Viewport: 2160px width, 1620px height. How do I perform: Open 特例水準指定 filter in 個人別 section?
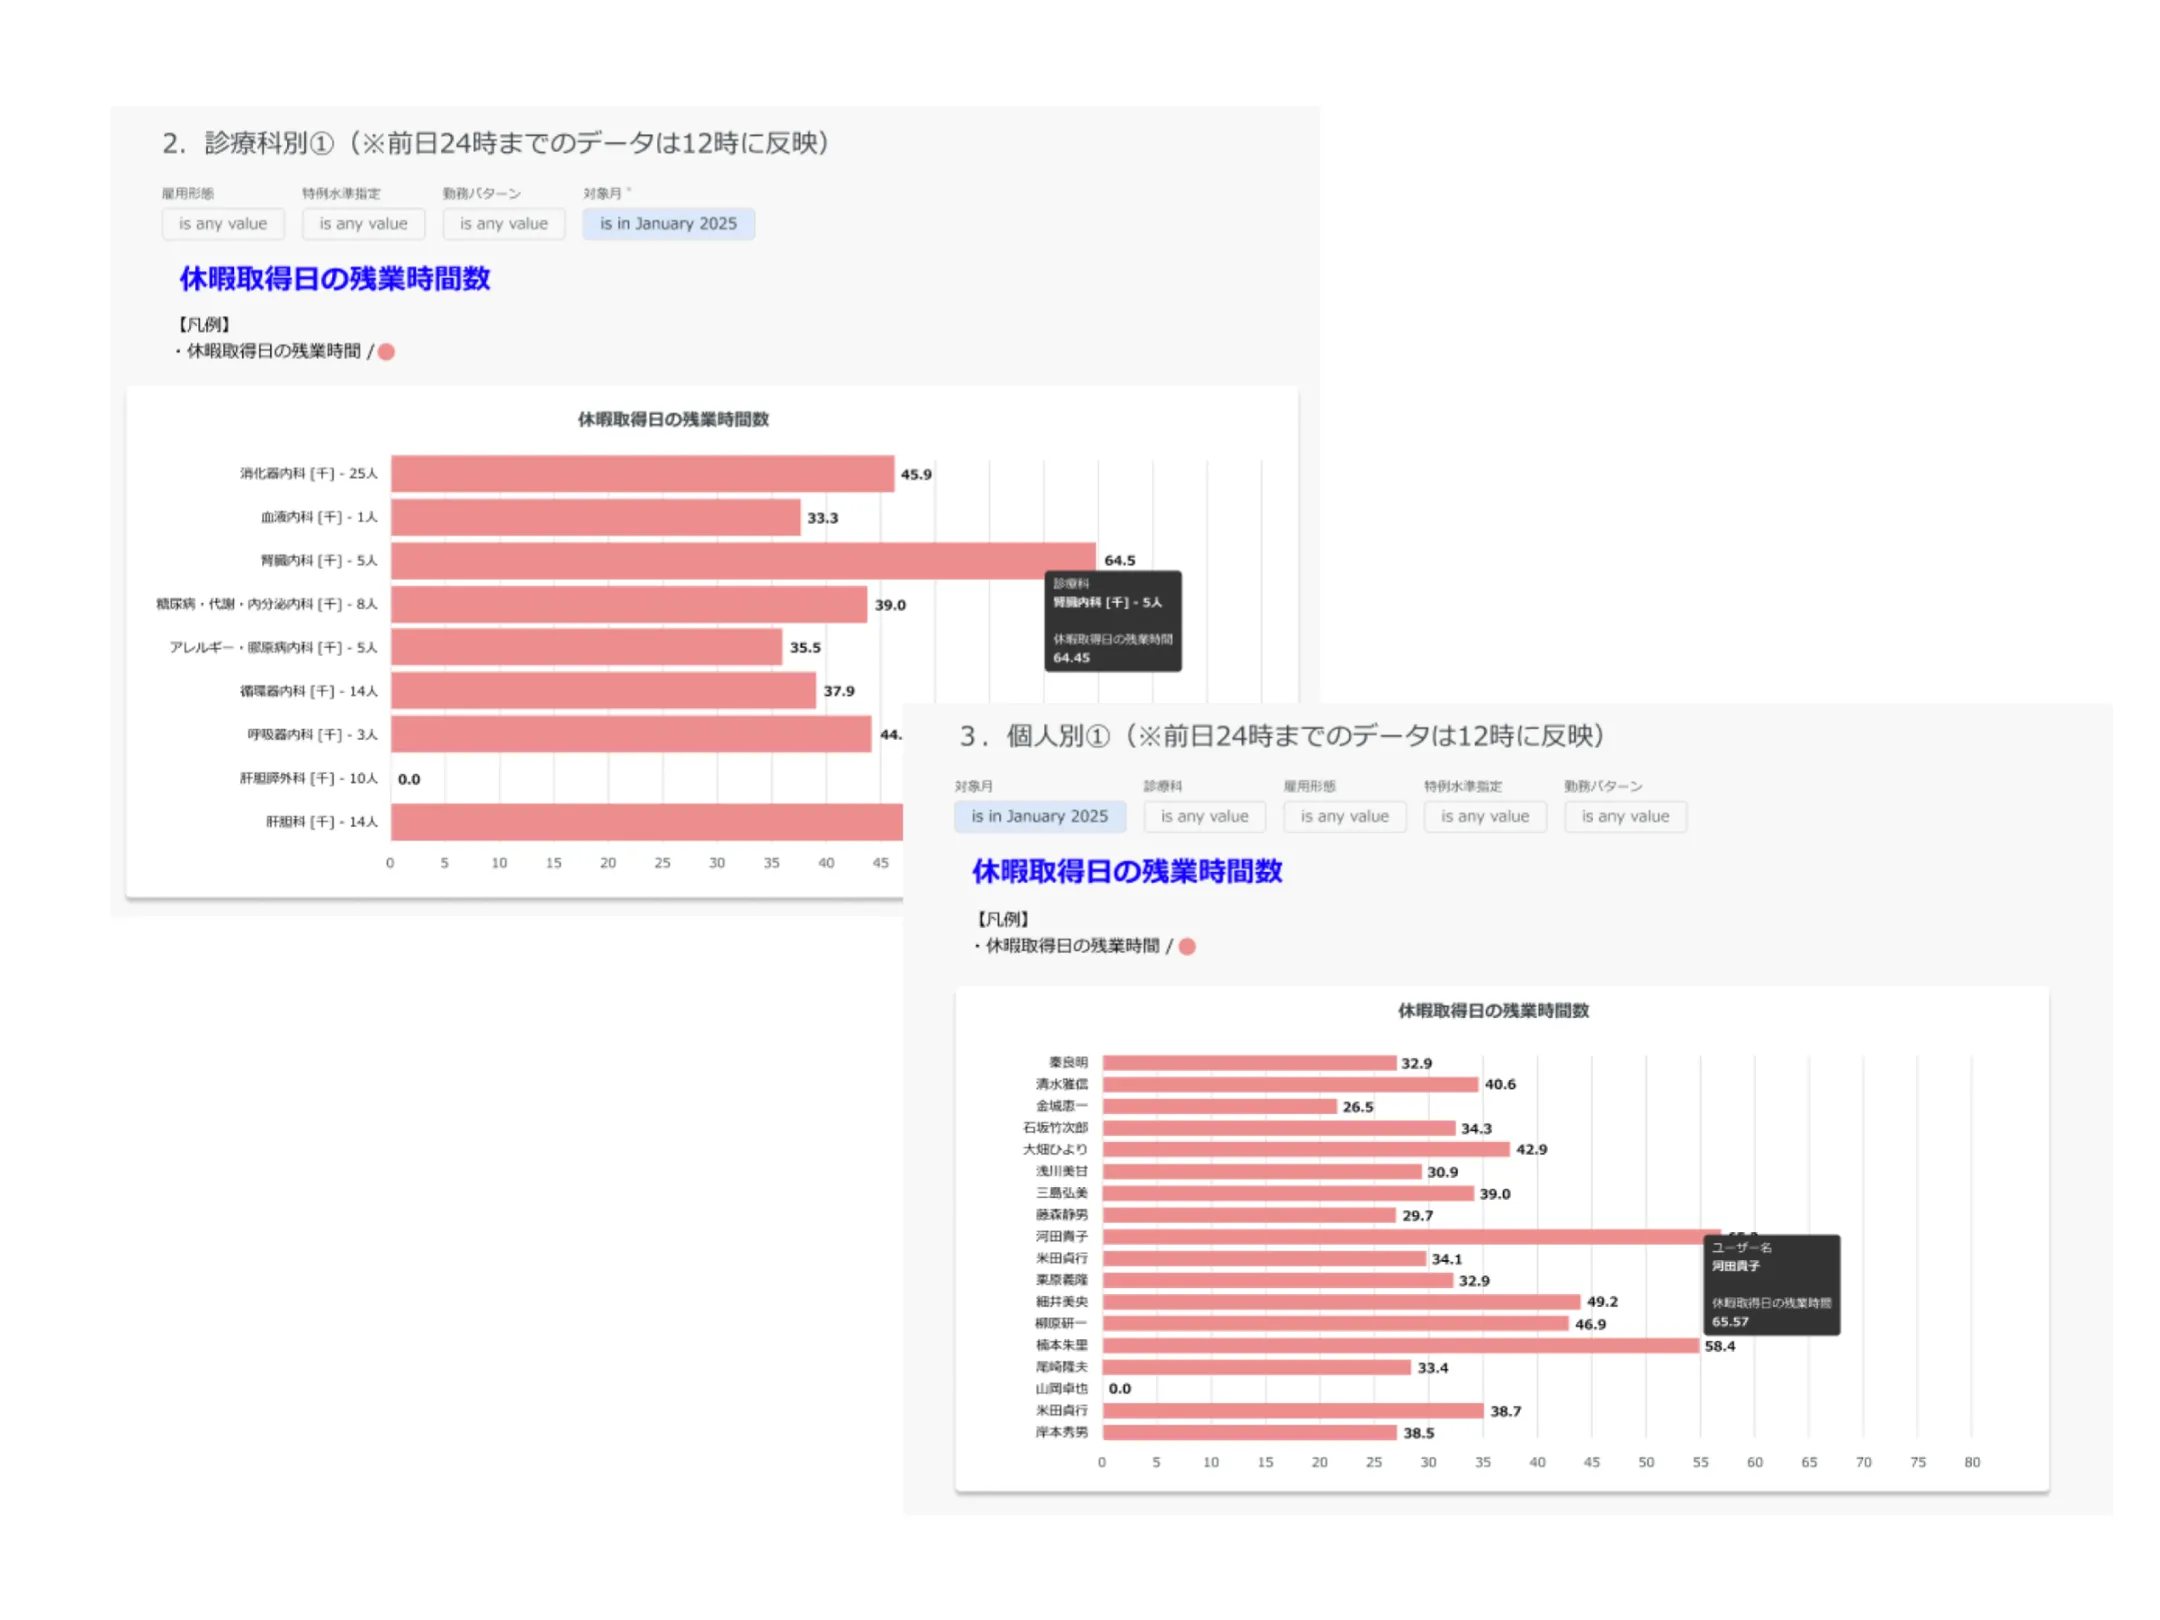pyautogui.click(x=1485, y=816)
